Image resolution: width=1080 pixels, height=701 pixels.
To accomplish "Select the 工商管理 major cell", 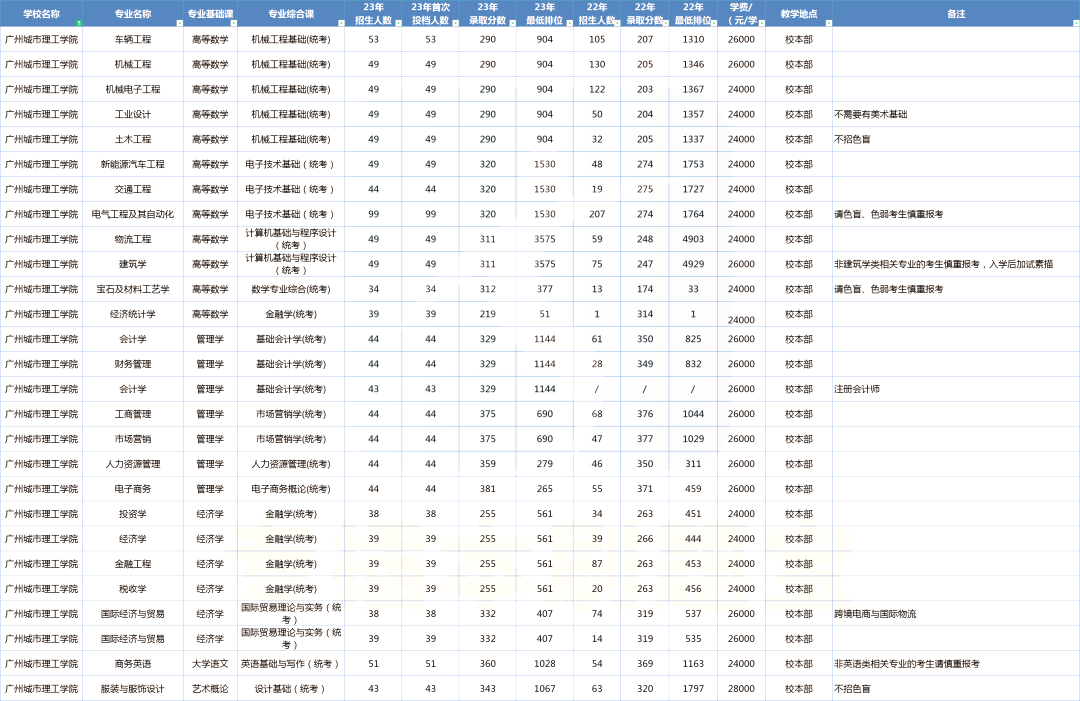I will [133, 414].
